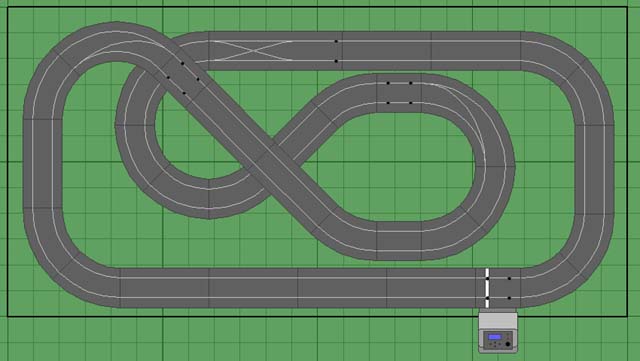Select the black round knob on powerbase

tap(508, 344)
